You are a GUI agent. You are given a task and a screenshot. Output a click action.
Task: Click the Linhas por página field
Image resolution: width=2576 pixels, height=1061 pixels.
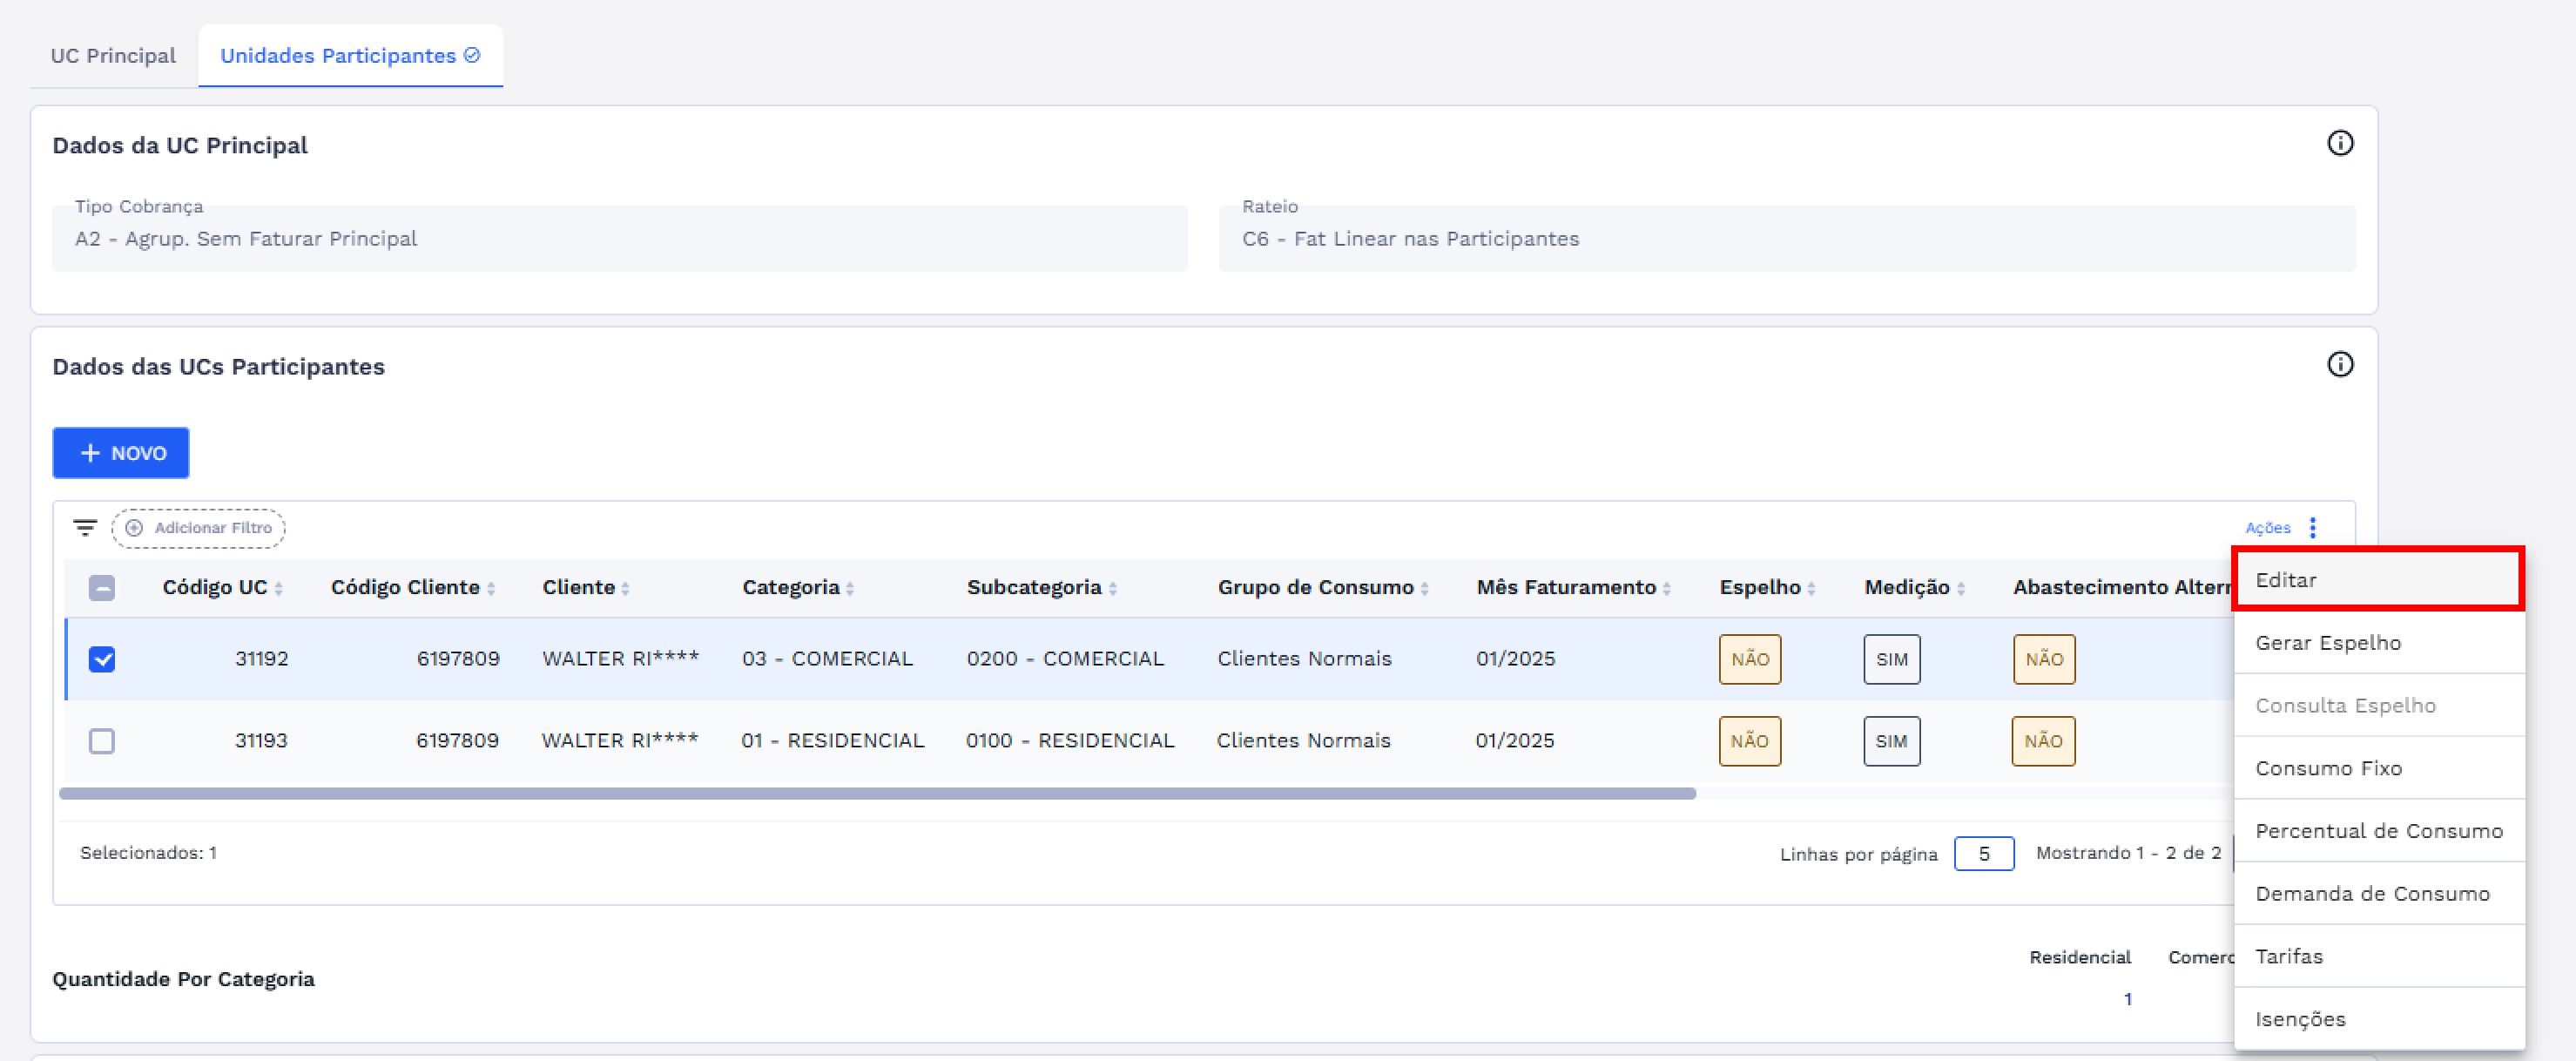[x=1983, y=854]
